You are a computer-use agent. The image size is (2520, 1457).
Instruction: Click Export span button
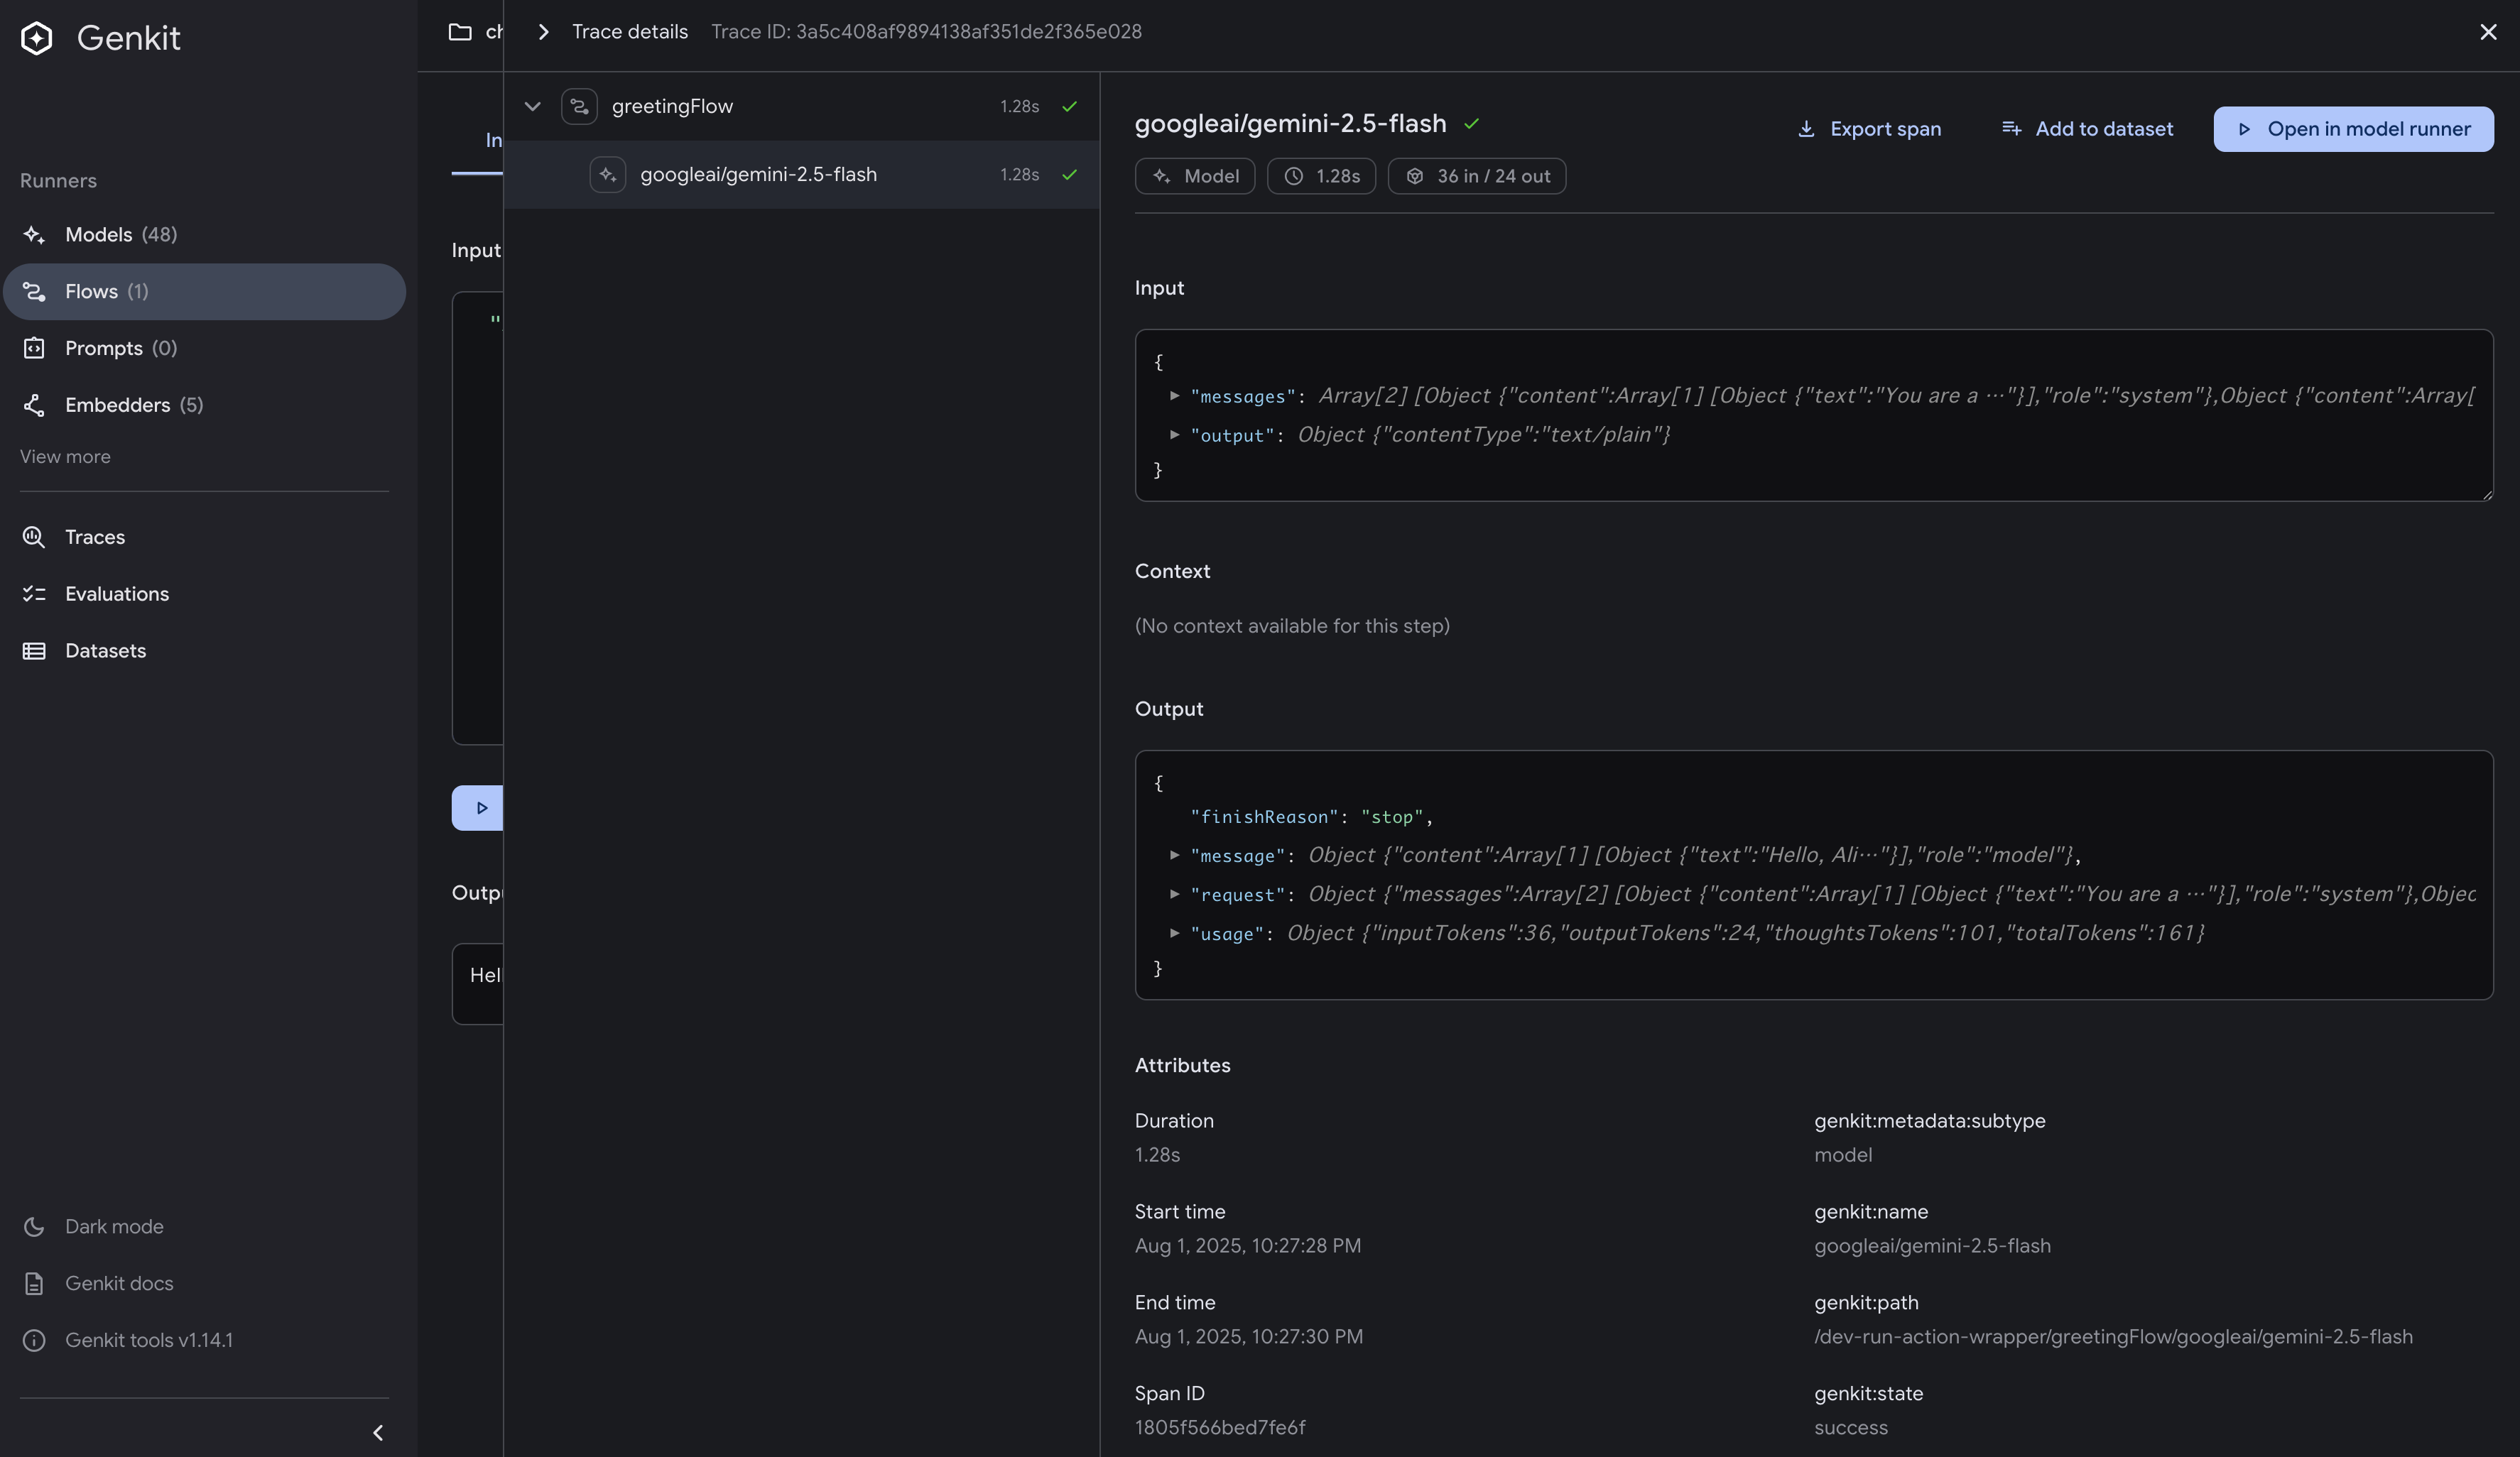coord(1869,129)
